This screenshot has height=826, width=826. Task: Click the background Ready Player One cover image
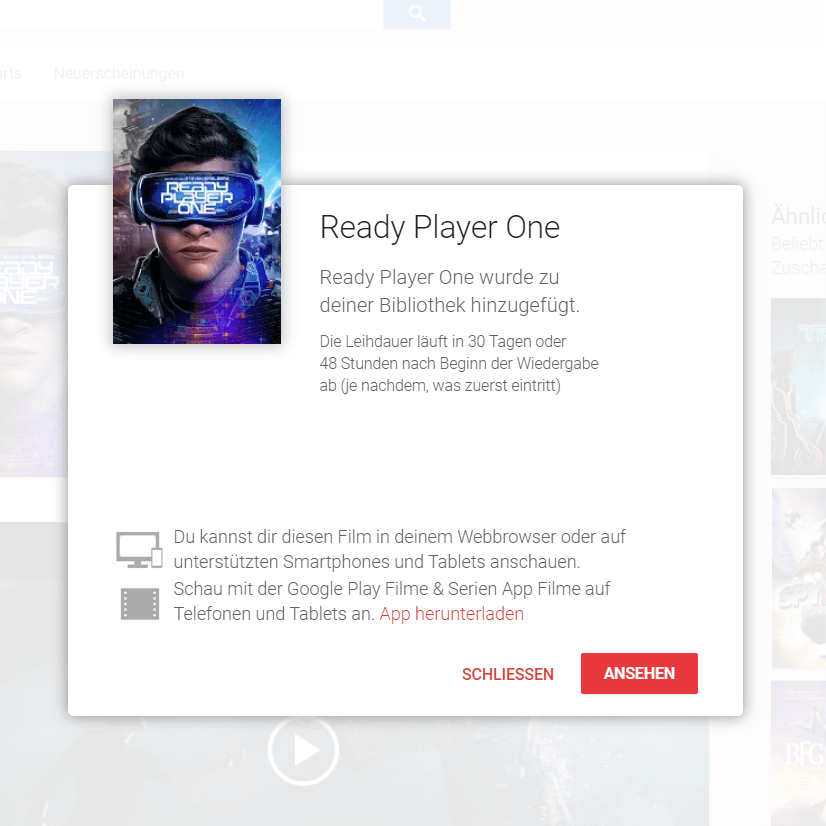pos(34,314)
